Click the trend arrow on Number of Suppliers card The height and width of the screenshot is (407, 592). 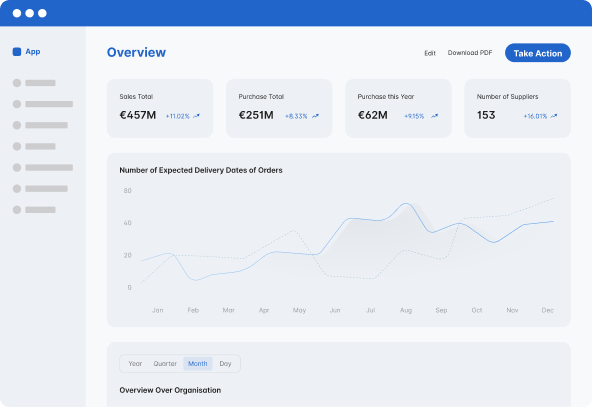coord(553,116)
